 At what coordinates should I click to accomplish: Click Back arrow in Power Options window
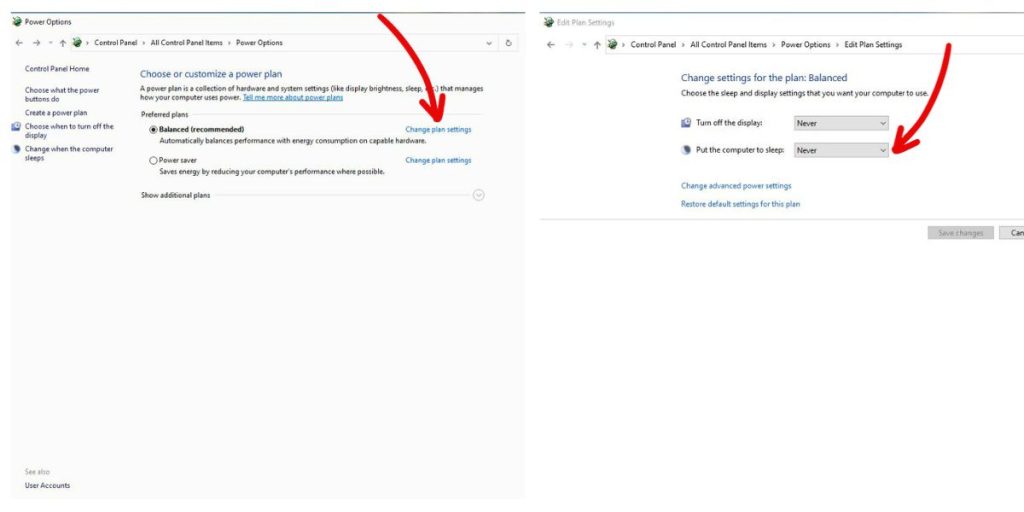point(19,43)
